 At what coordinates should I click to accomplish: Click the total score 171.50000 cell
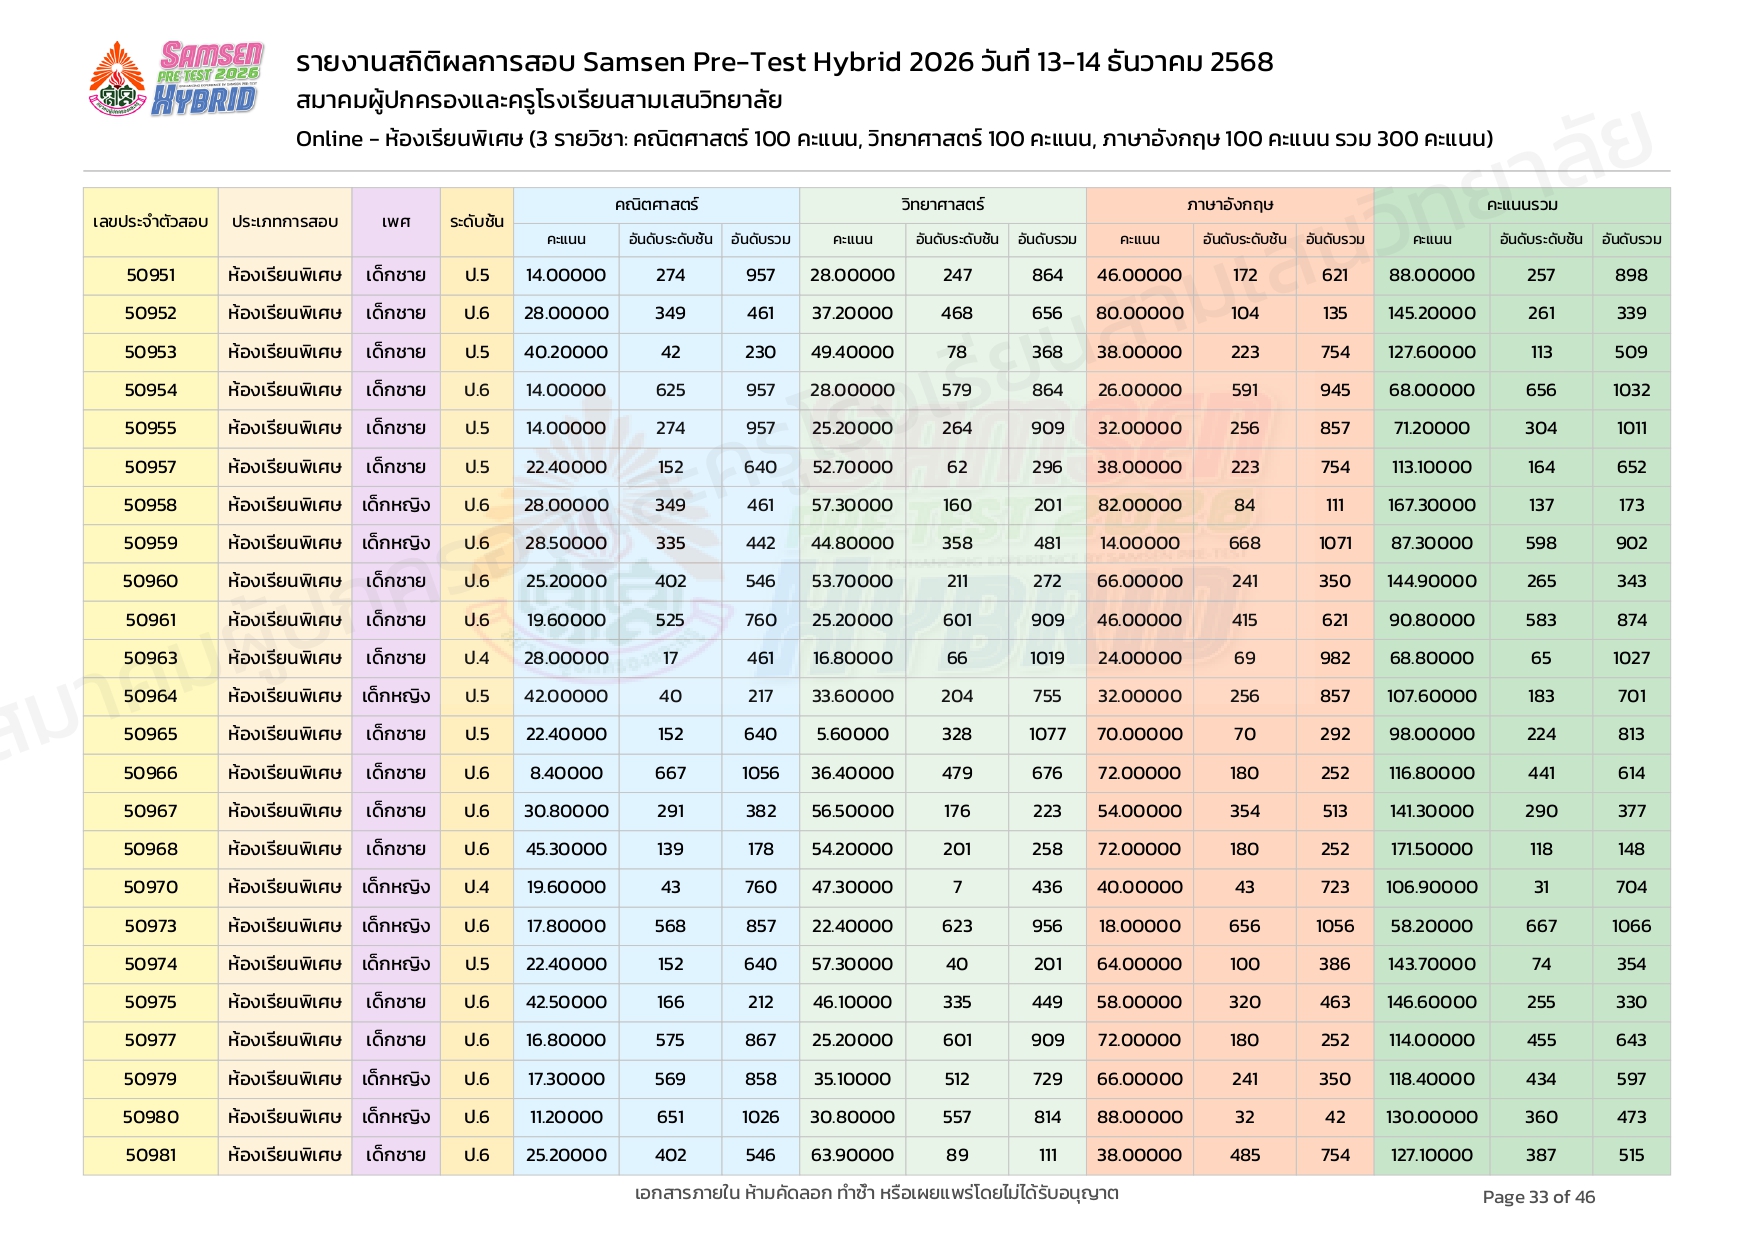coord(1431,849)
